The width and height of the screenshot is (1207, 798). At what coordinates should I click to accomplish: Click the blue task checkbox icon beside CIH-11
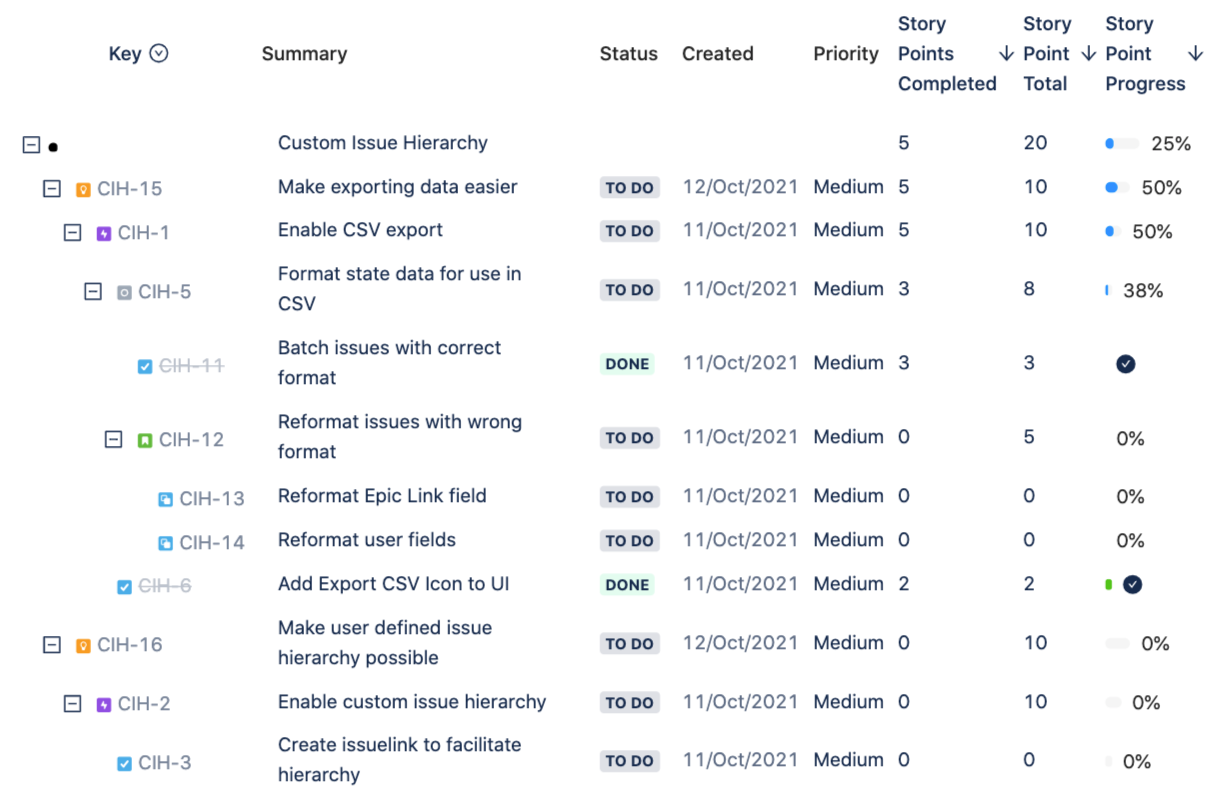(145, 367)
